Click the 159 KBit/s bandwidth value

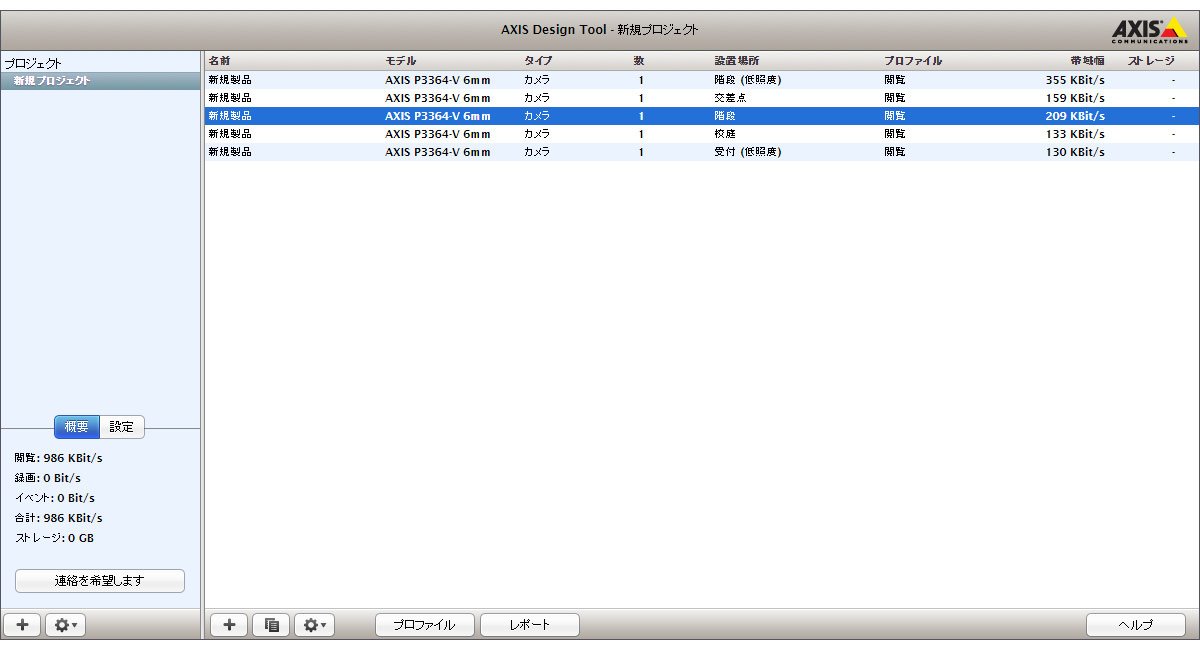(x=1075, y=98)
